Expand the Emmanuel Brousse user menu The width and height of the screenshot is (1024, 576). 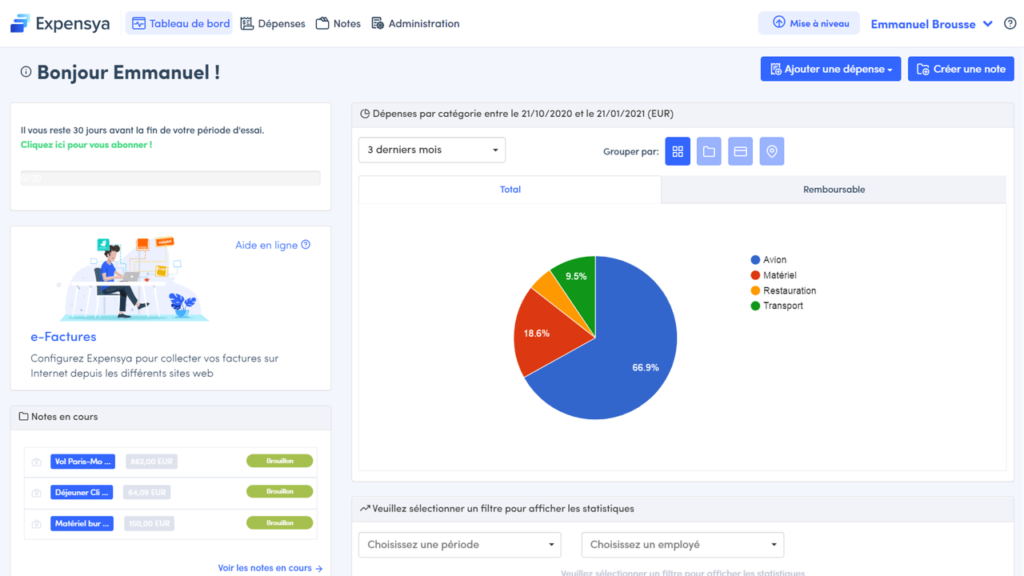pos(931,24)
